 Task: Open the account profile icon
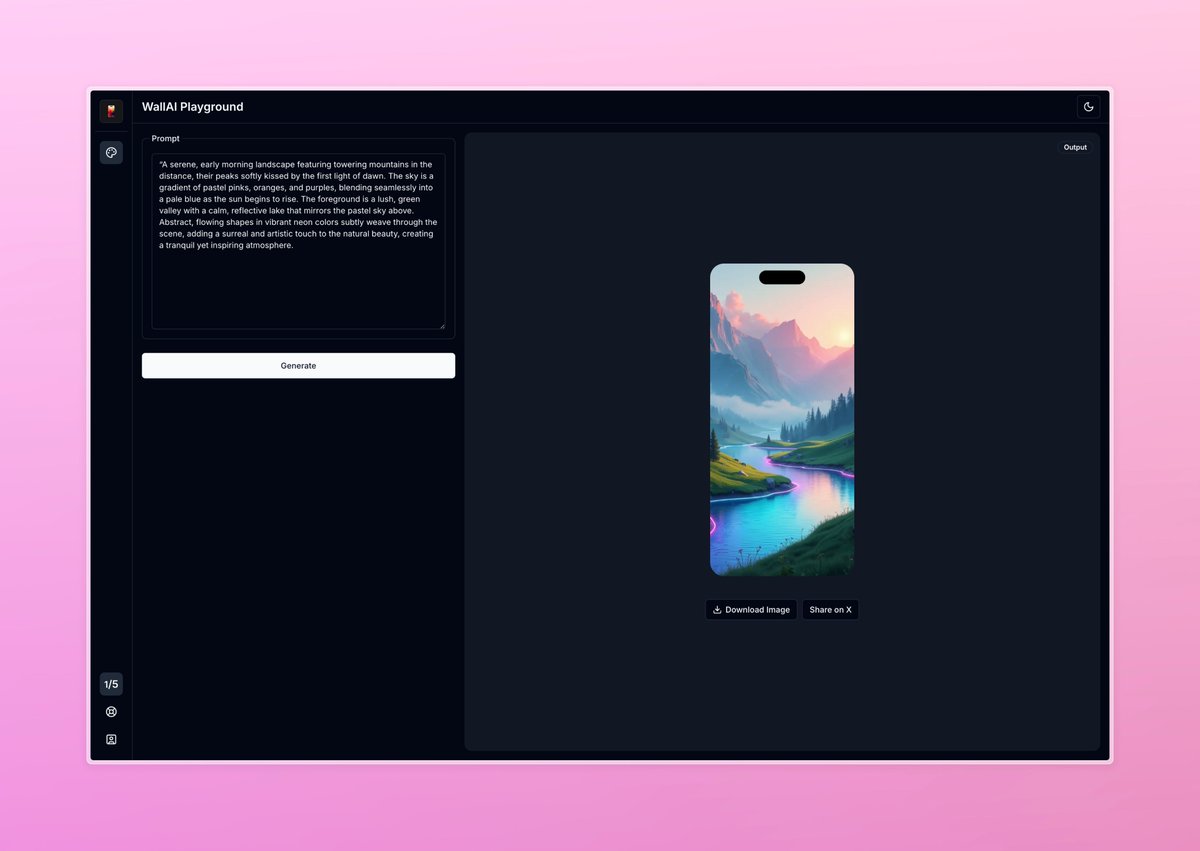point(111,740)
